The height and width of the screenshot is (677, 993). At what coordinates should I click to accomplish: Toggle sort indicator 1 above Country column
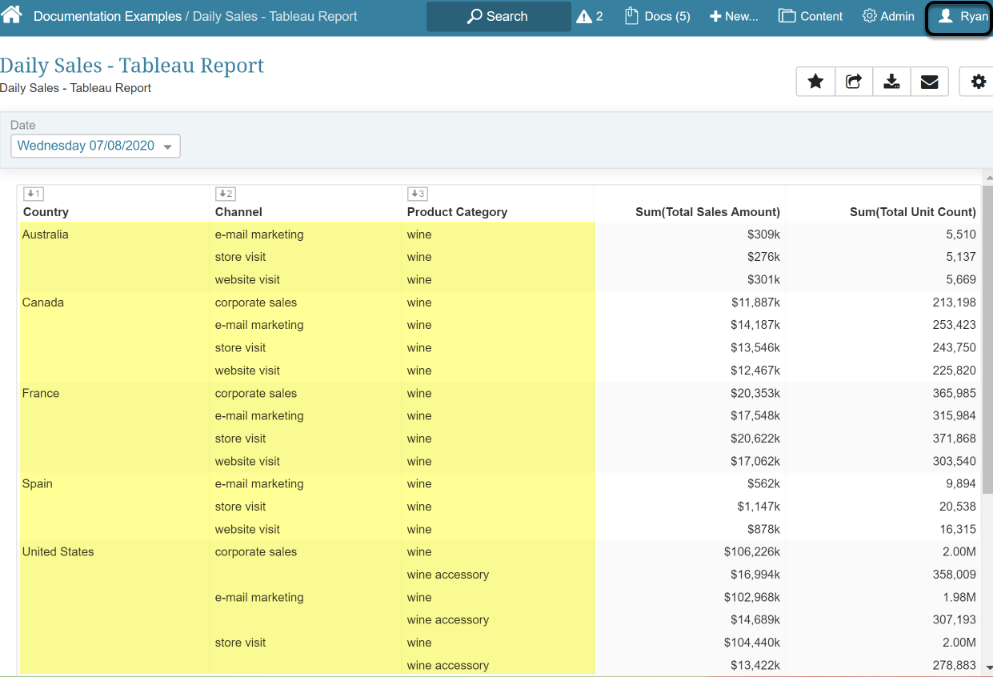[33, 194]
